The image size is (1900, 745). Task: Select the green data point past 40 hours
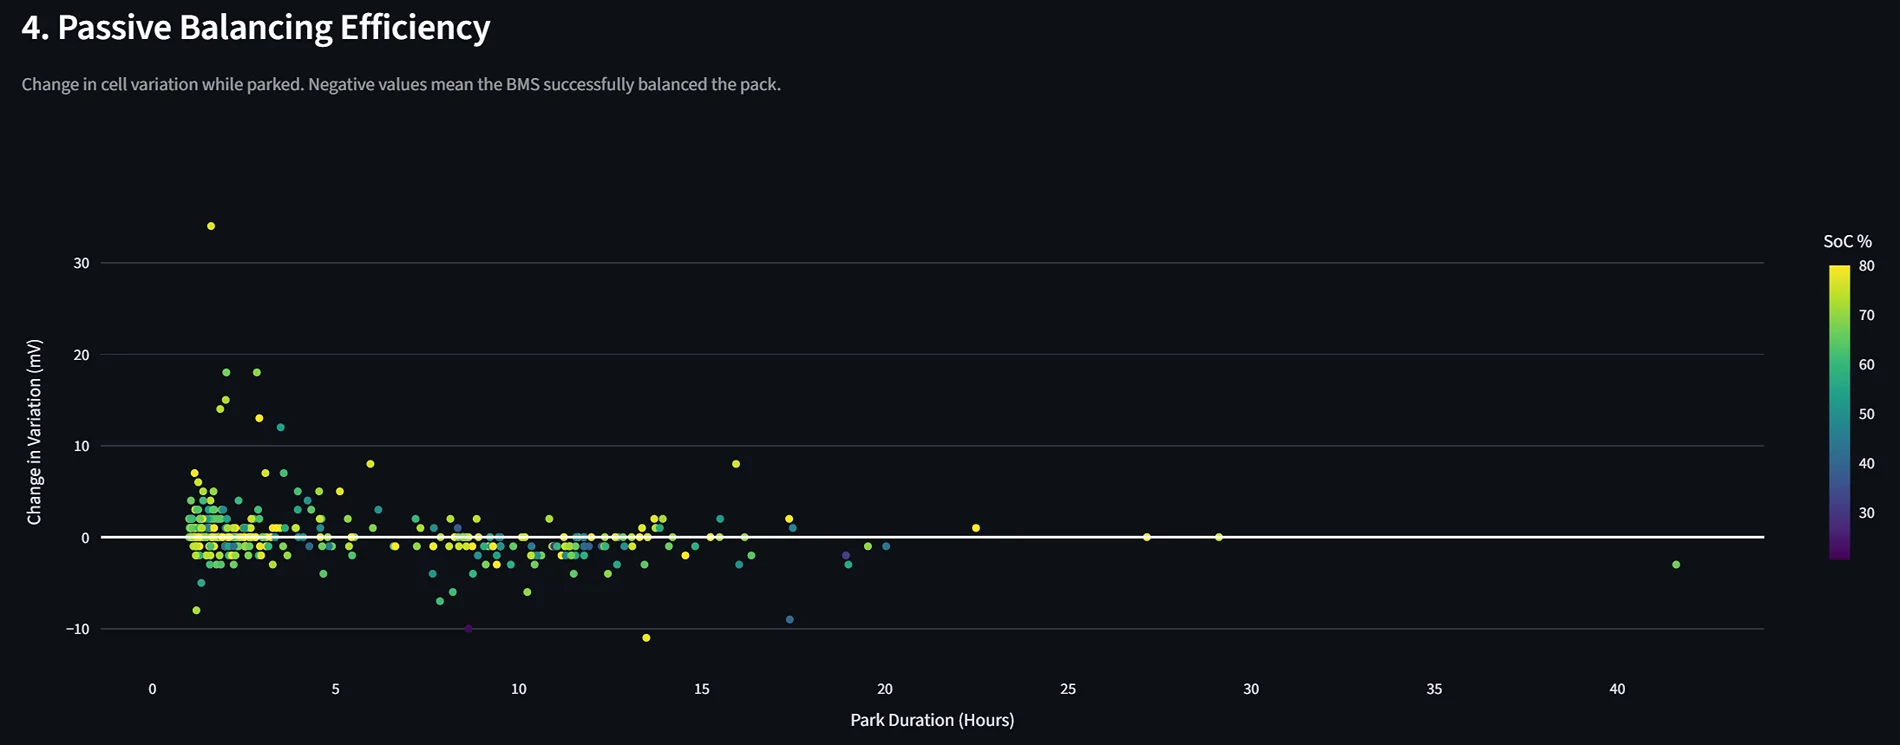1676,565
